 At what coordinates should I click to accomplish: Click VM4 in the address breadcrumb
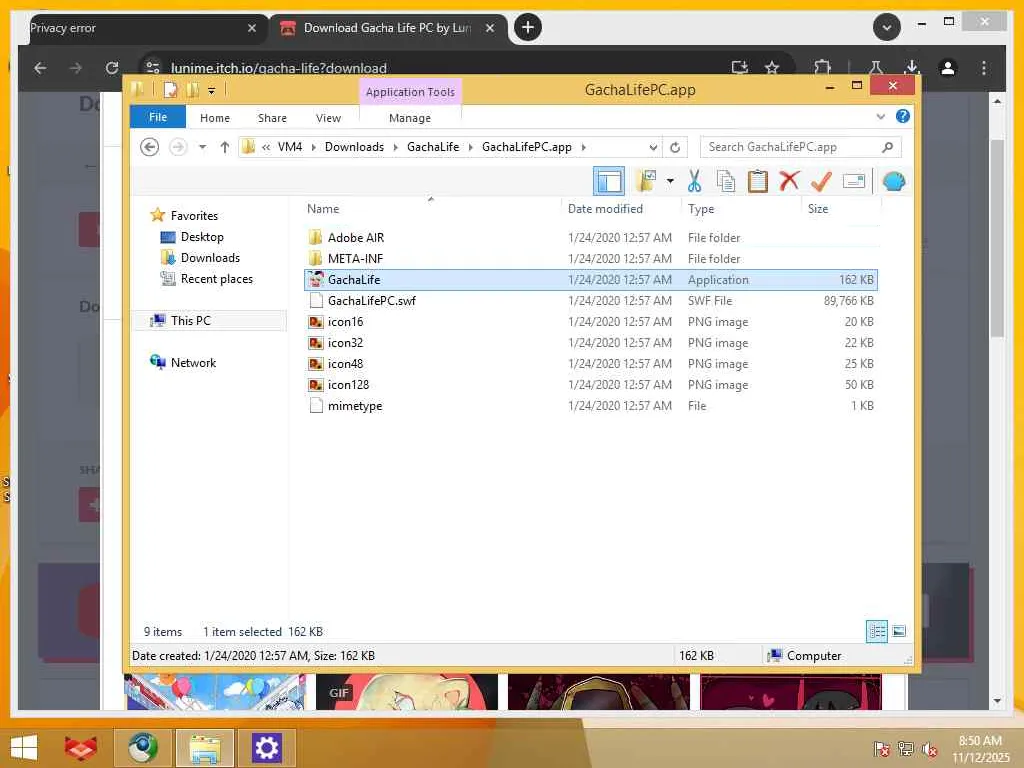[x=289, y=147]
